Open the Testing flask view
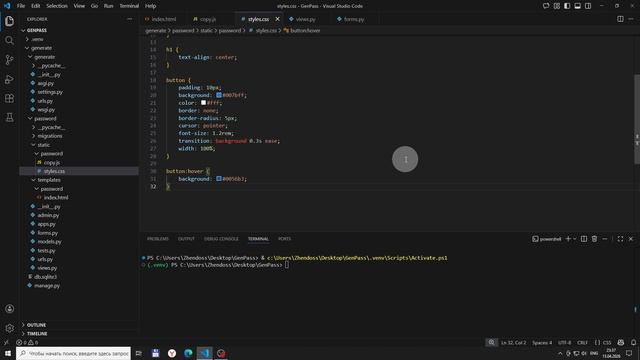This screenshot has width=640, height=360. (9, 118)
